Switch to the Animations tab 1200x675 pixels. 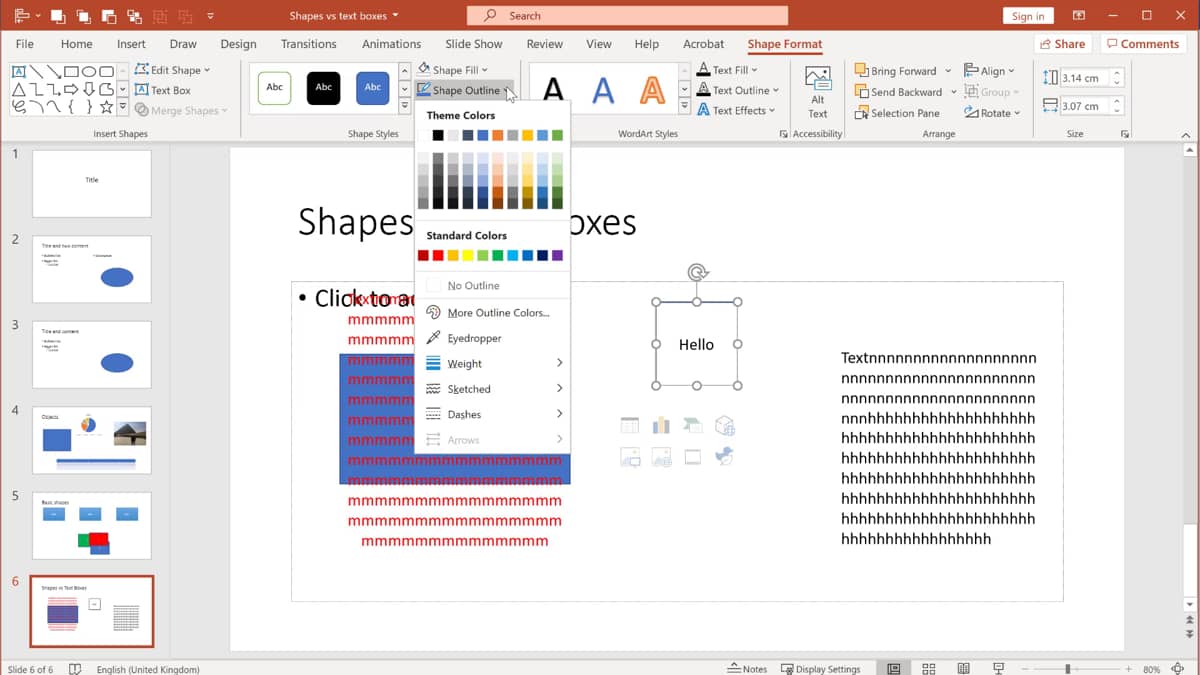tap(391, 44)
